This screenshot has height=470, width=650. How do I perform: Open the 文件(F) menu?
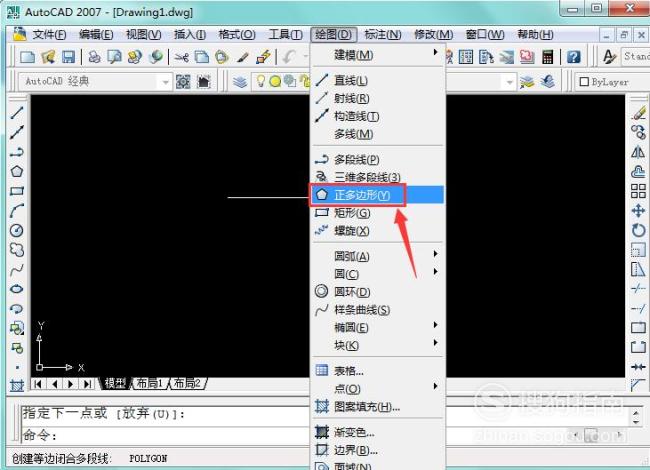point(49,34)
